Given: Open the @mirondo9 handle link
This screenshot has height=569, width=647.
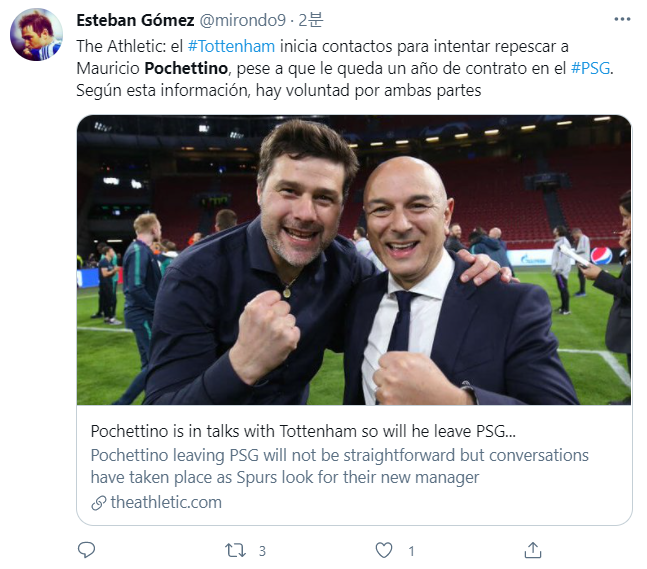Looking at the screenshot, I should (243, 21).
